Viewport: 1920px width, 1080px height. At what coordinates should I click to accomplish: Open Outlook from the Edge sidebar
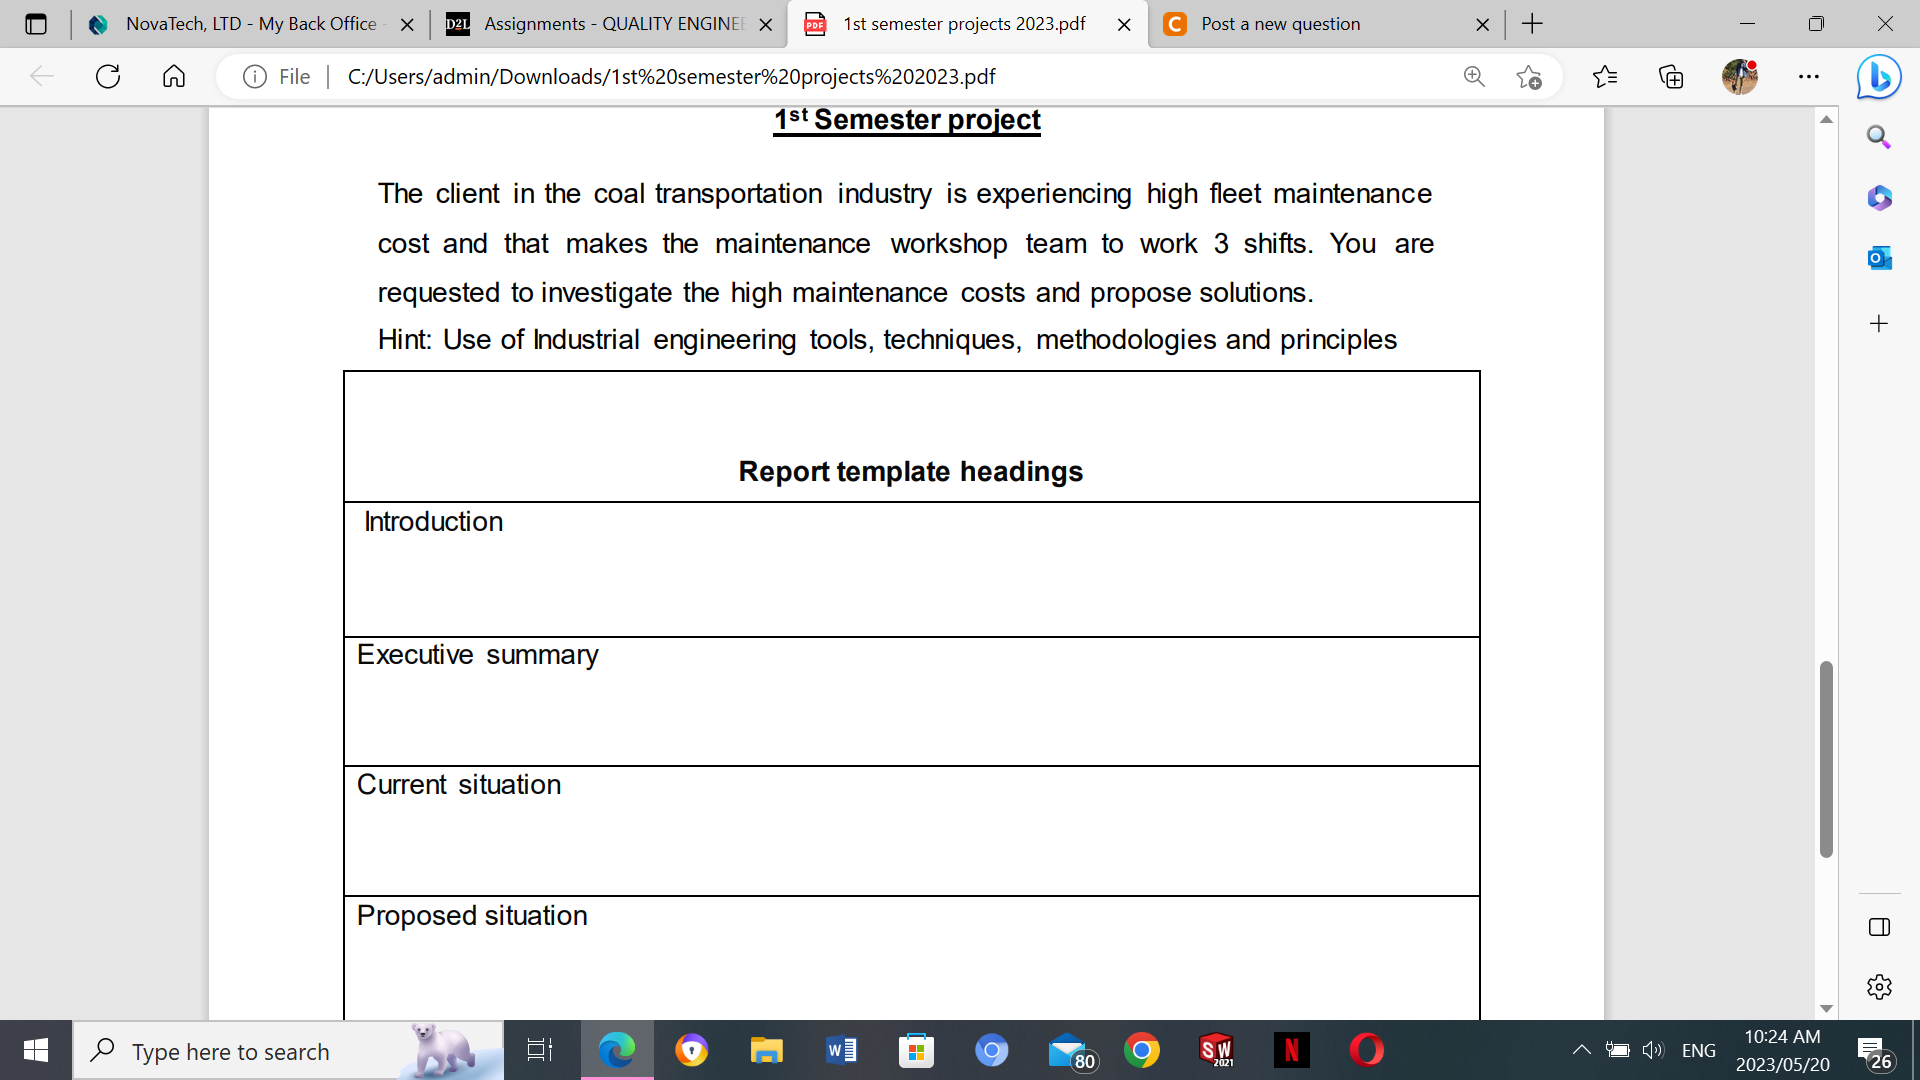(x=1880, y=258)
